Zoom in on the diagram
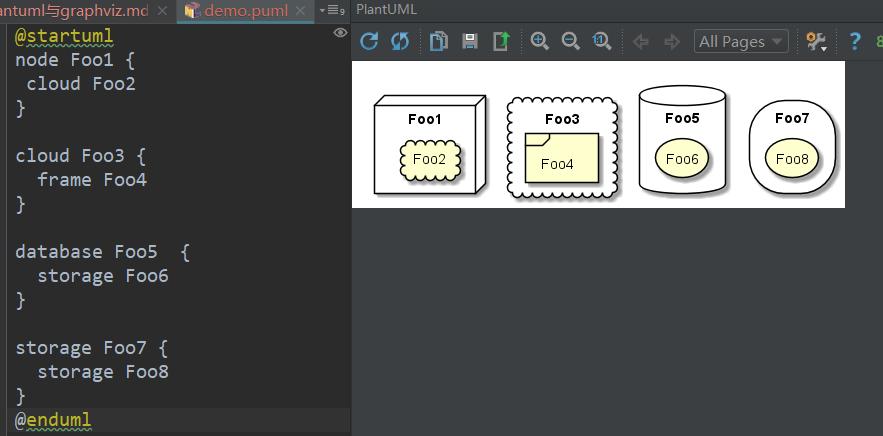 [x=540, y=41]
